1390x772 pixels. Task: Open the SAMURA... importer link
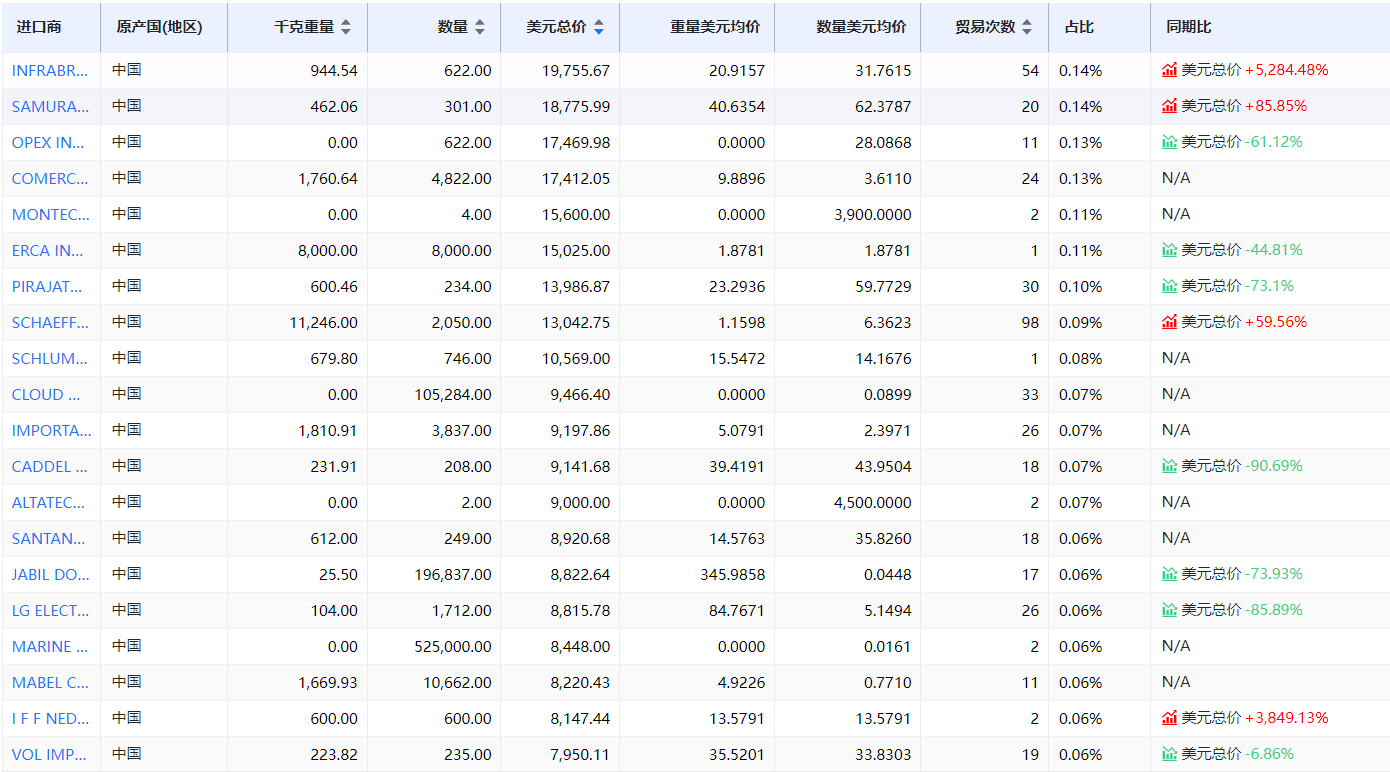coord(50,106)
